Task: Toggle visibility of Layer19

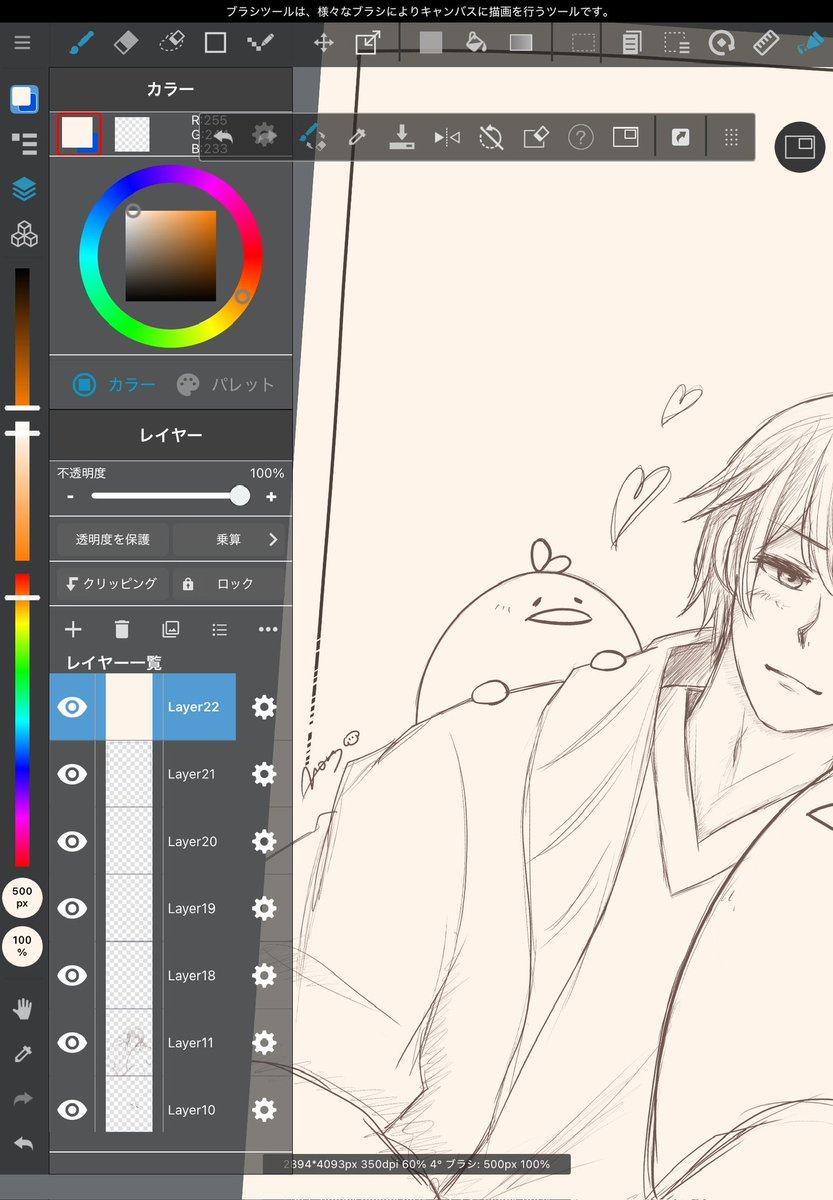Action: [x=73, y=908]
